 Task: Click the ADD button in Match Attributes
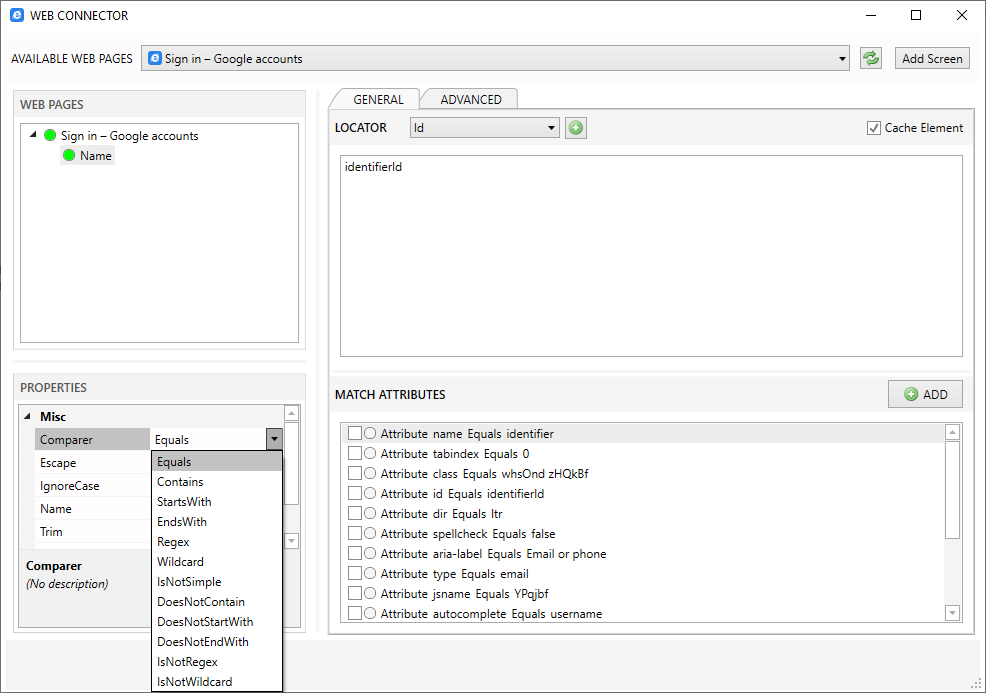(925, 394)
